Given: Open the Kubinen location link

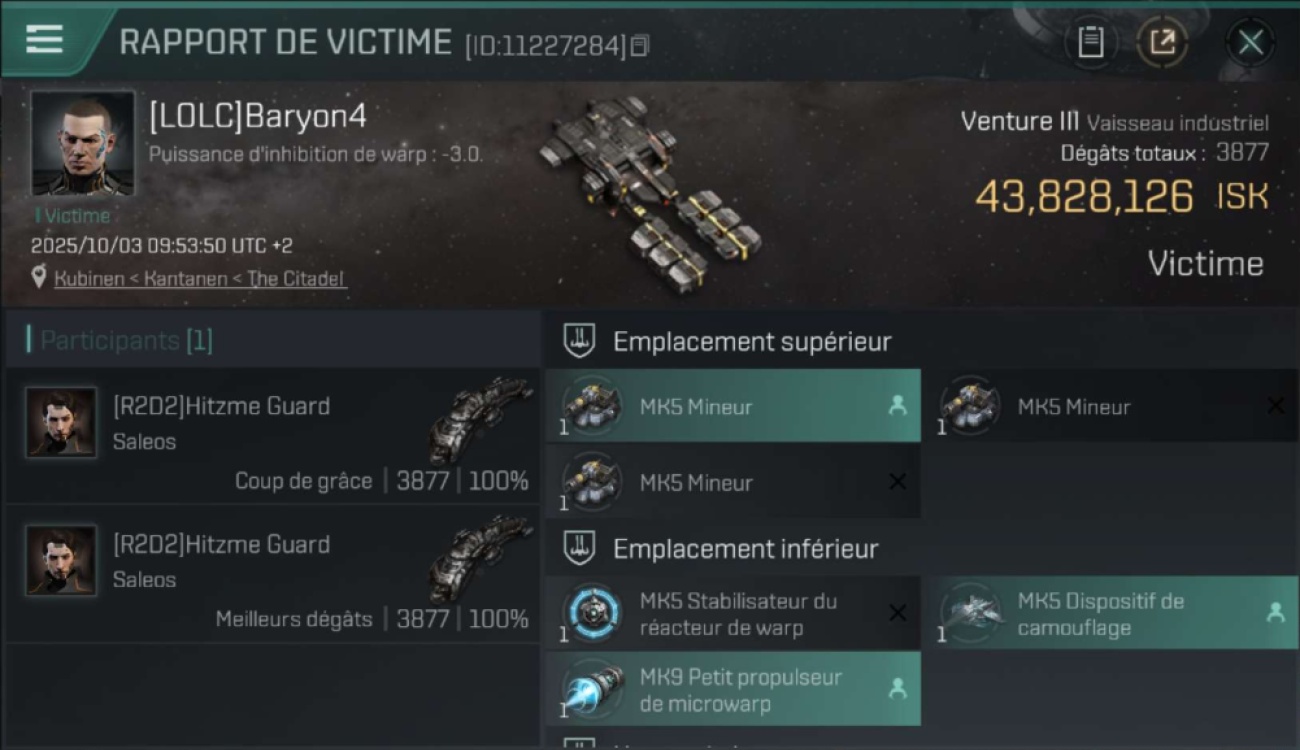Looking at the screenshot, I should 200,279.
